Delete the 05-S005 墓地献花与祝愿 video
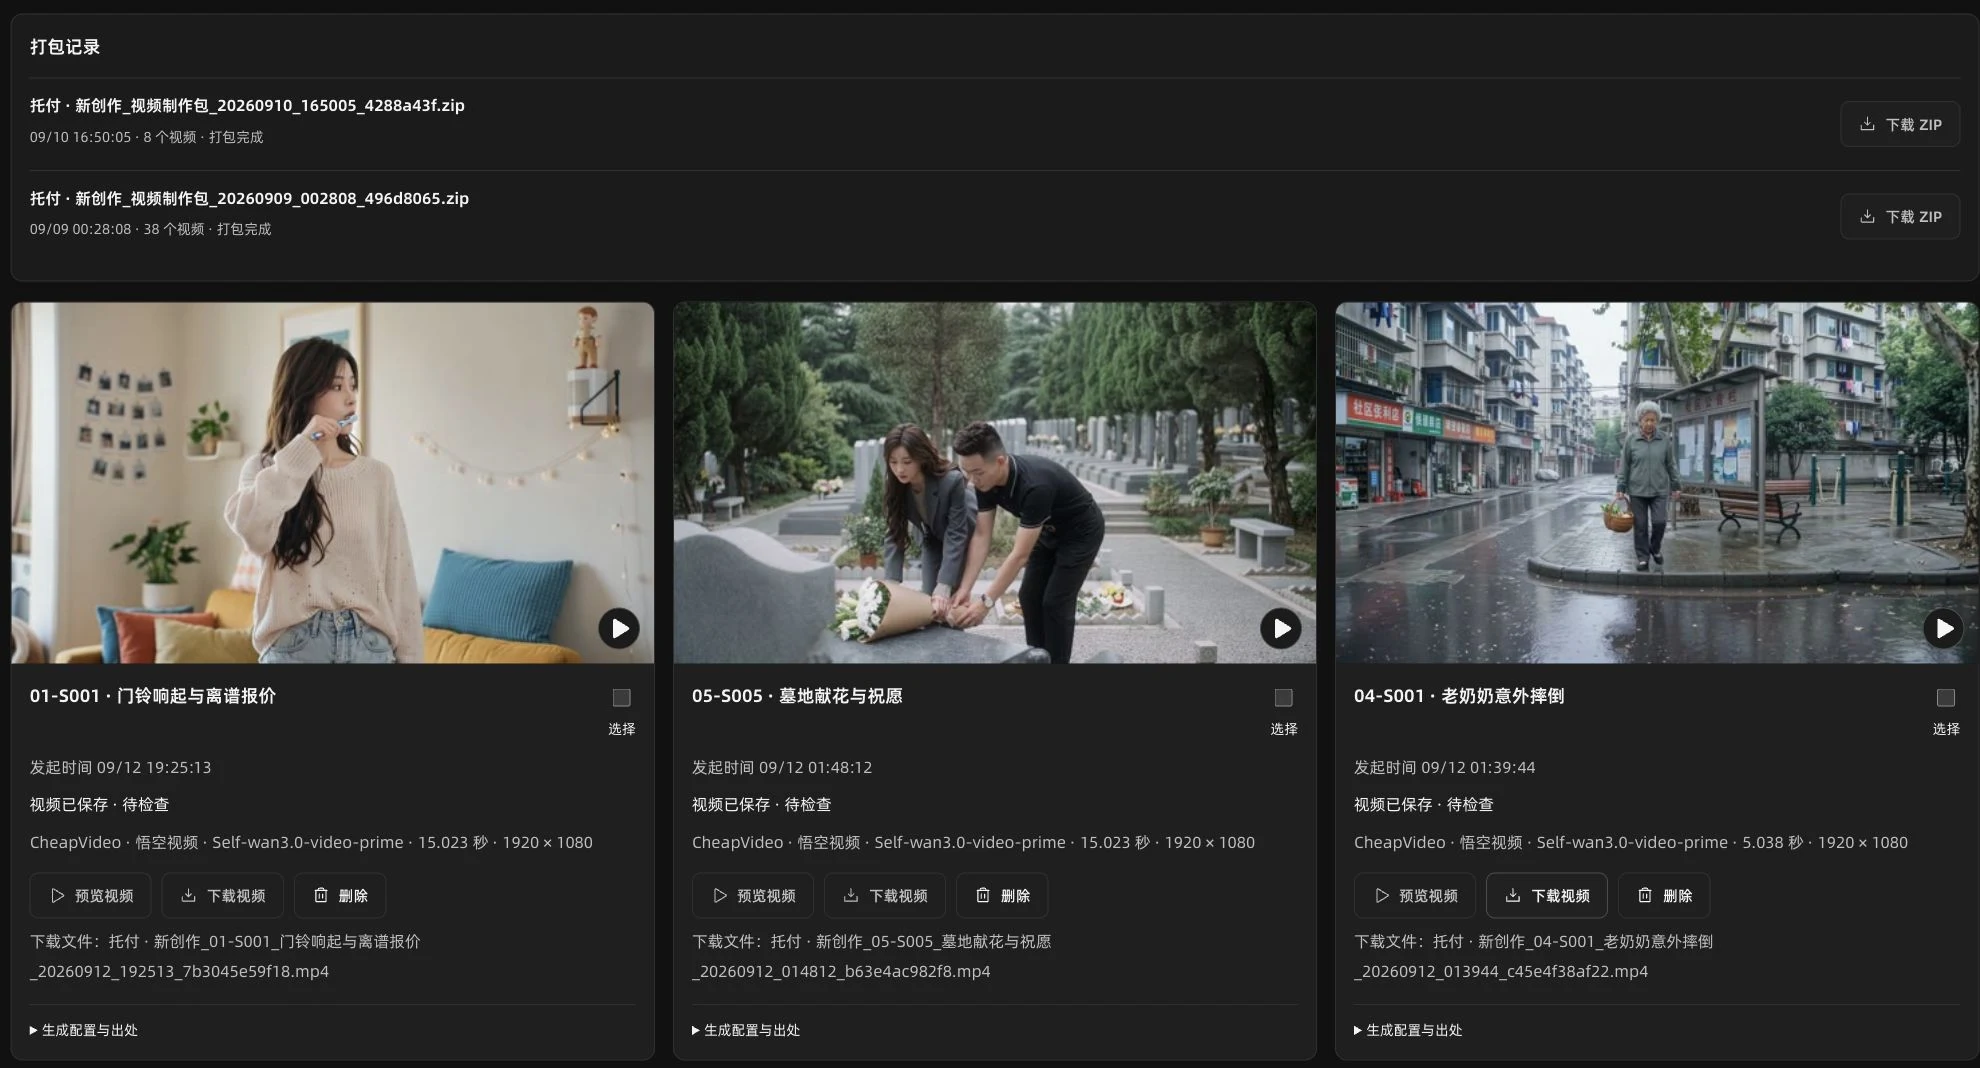Viewport: 1980px width, 1068px height. (1002, 896)
